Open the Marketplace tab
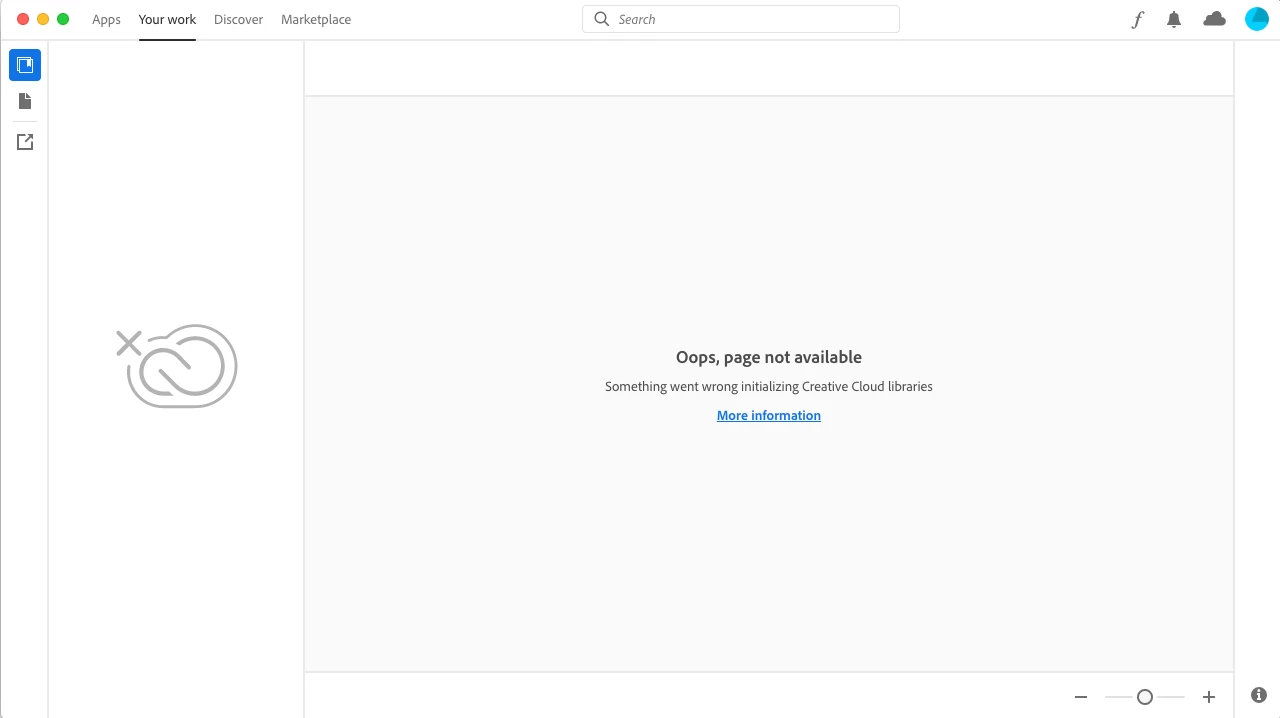 coord(316,20)
